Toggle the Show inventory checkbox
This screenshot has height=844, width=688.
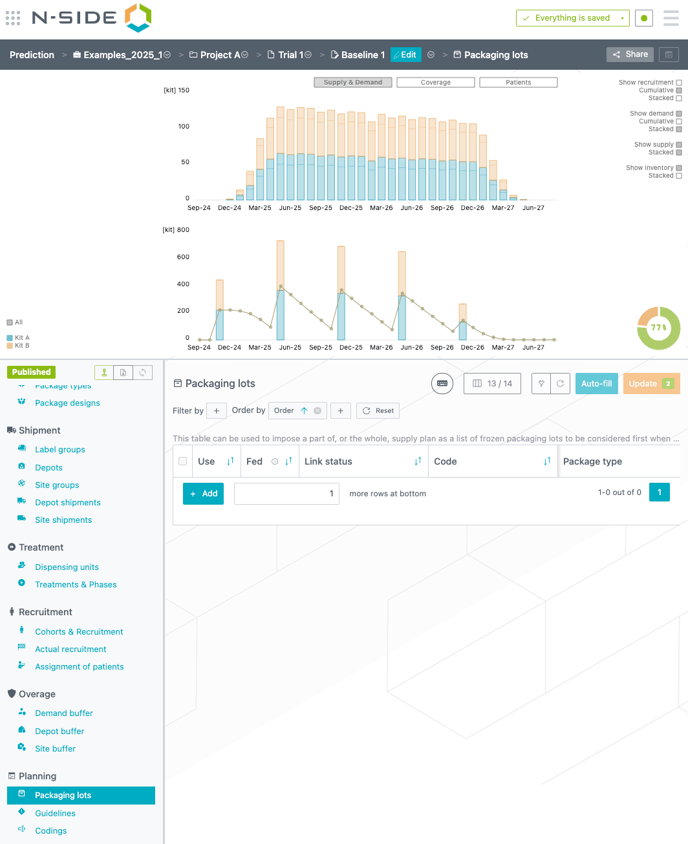[x=679, y=168]
